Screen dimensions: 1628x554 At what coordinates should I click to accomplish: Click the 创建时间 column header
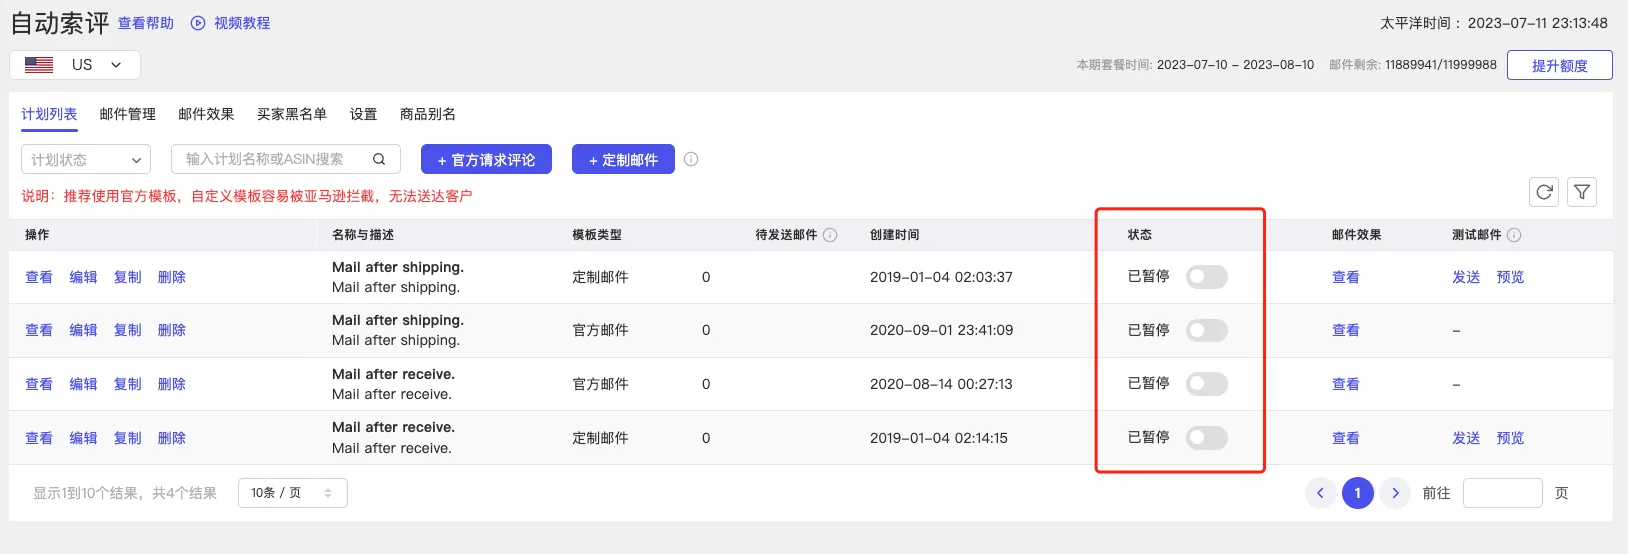coord(895,235)
